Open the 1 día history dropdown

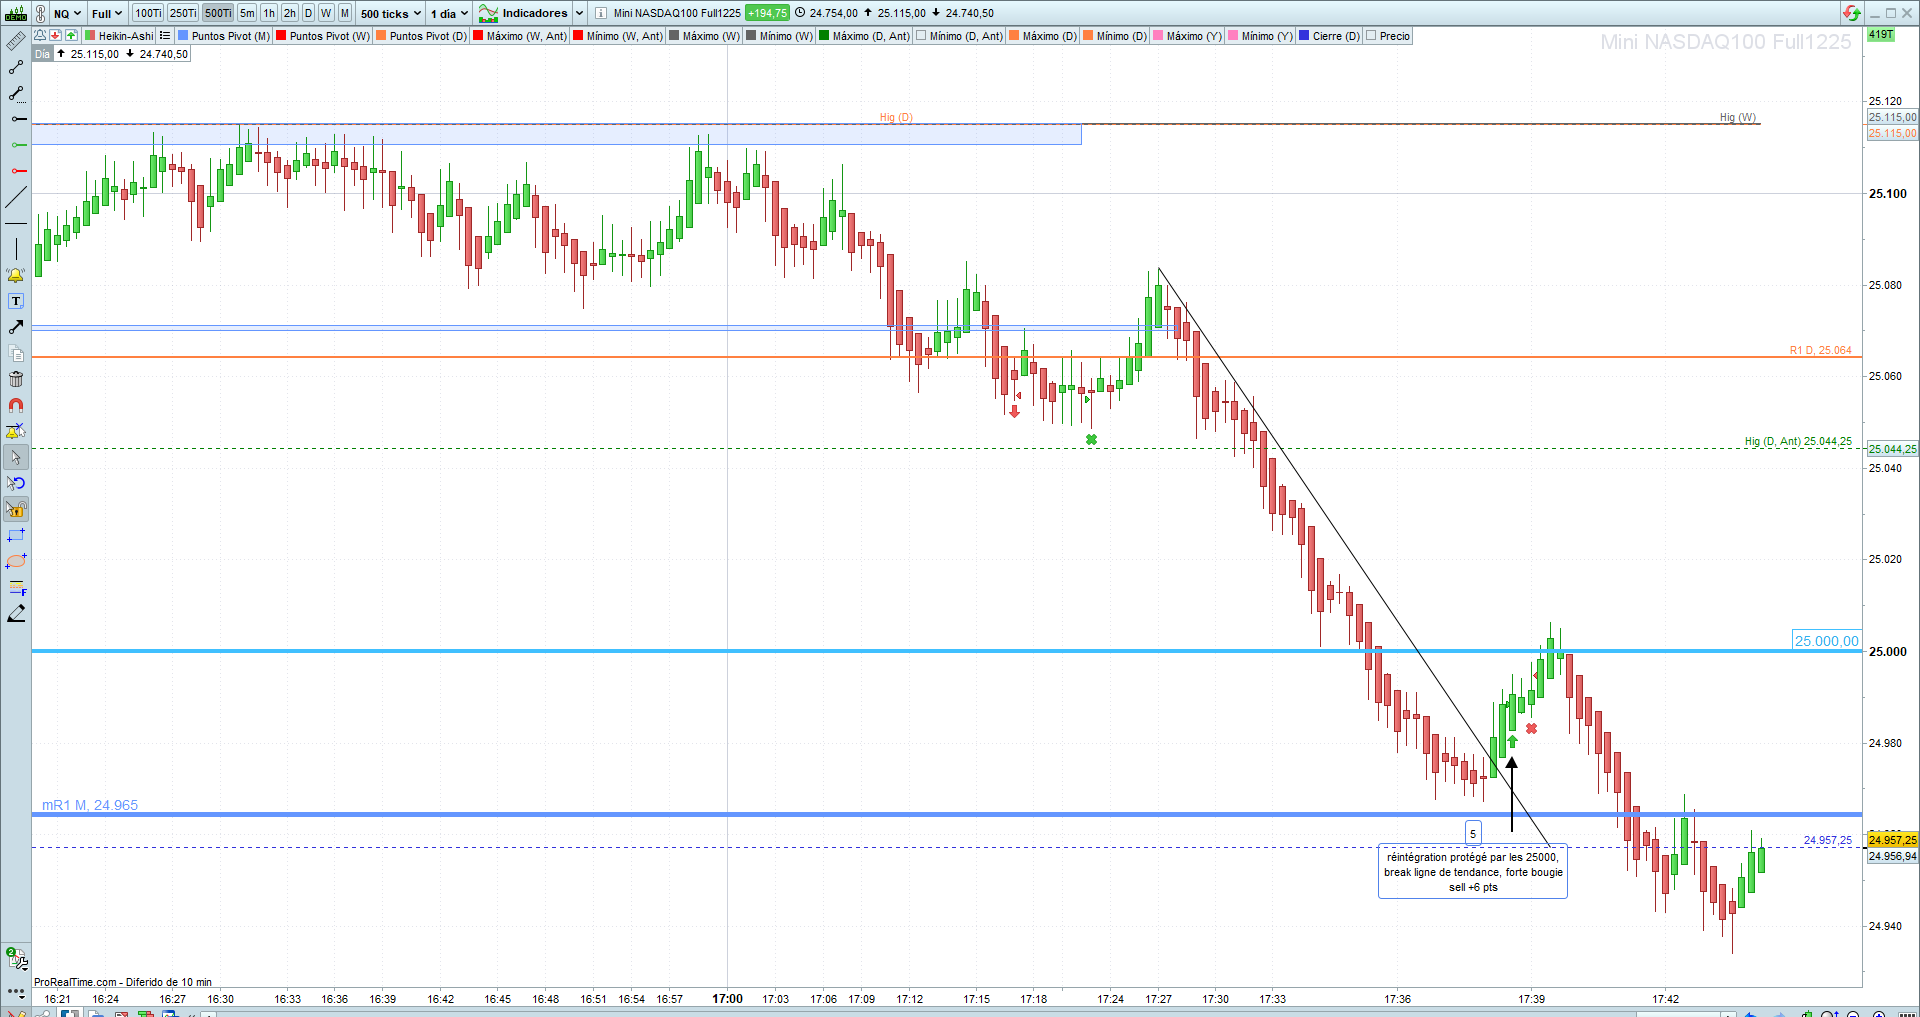click(x=449, y=13)
